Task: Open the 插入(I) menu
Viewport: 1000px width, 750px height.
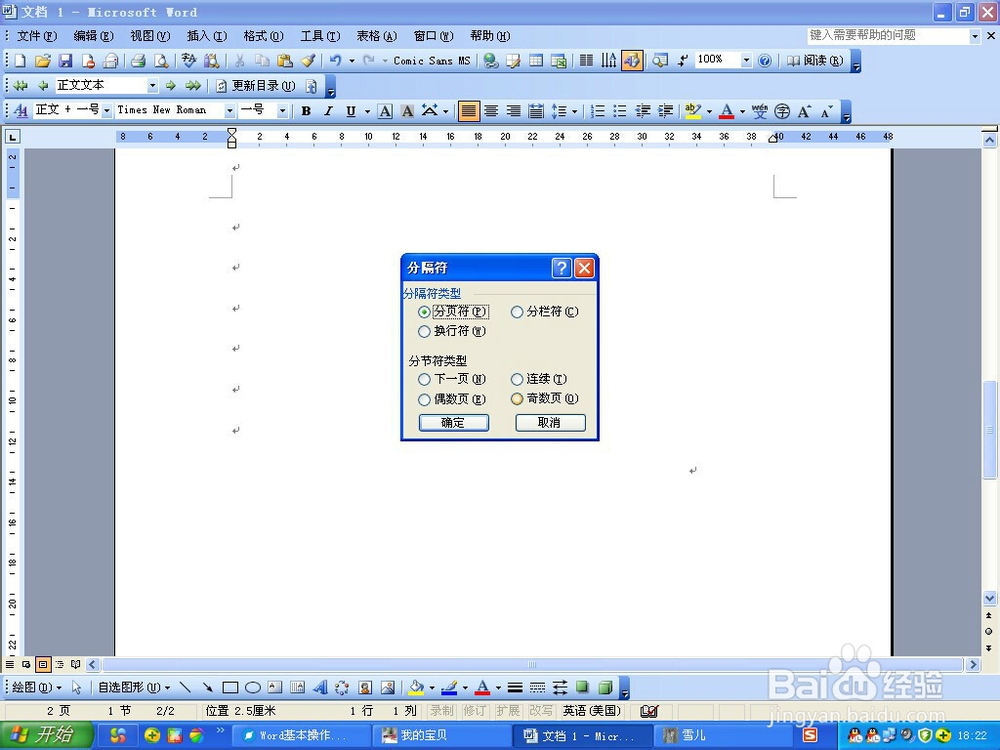Action: click(207, 36)
